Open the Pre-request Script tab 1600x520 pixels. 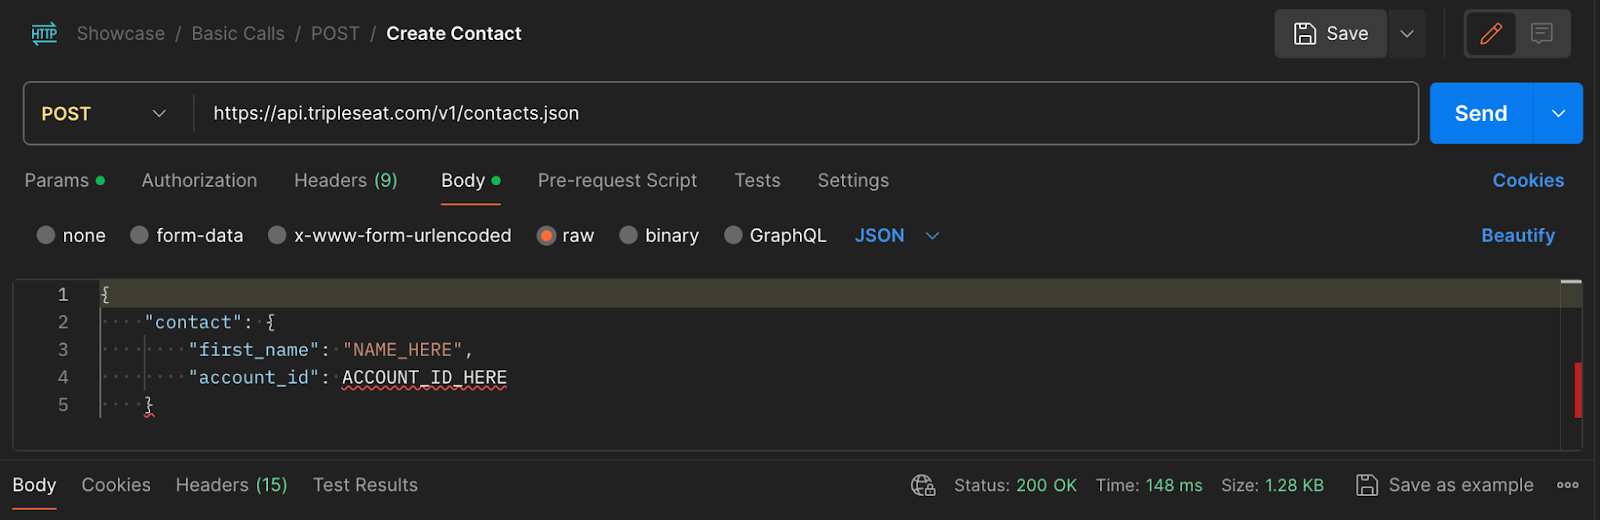point(617,181)
